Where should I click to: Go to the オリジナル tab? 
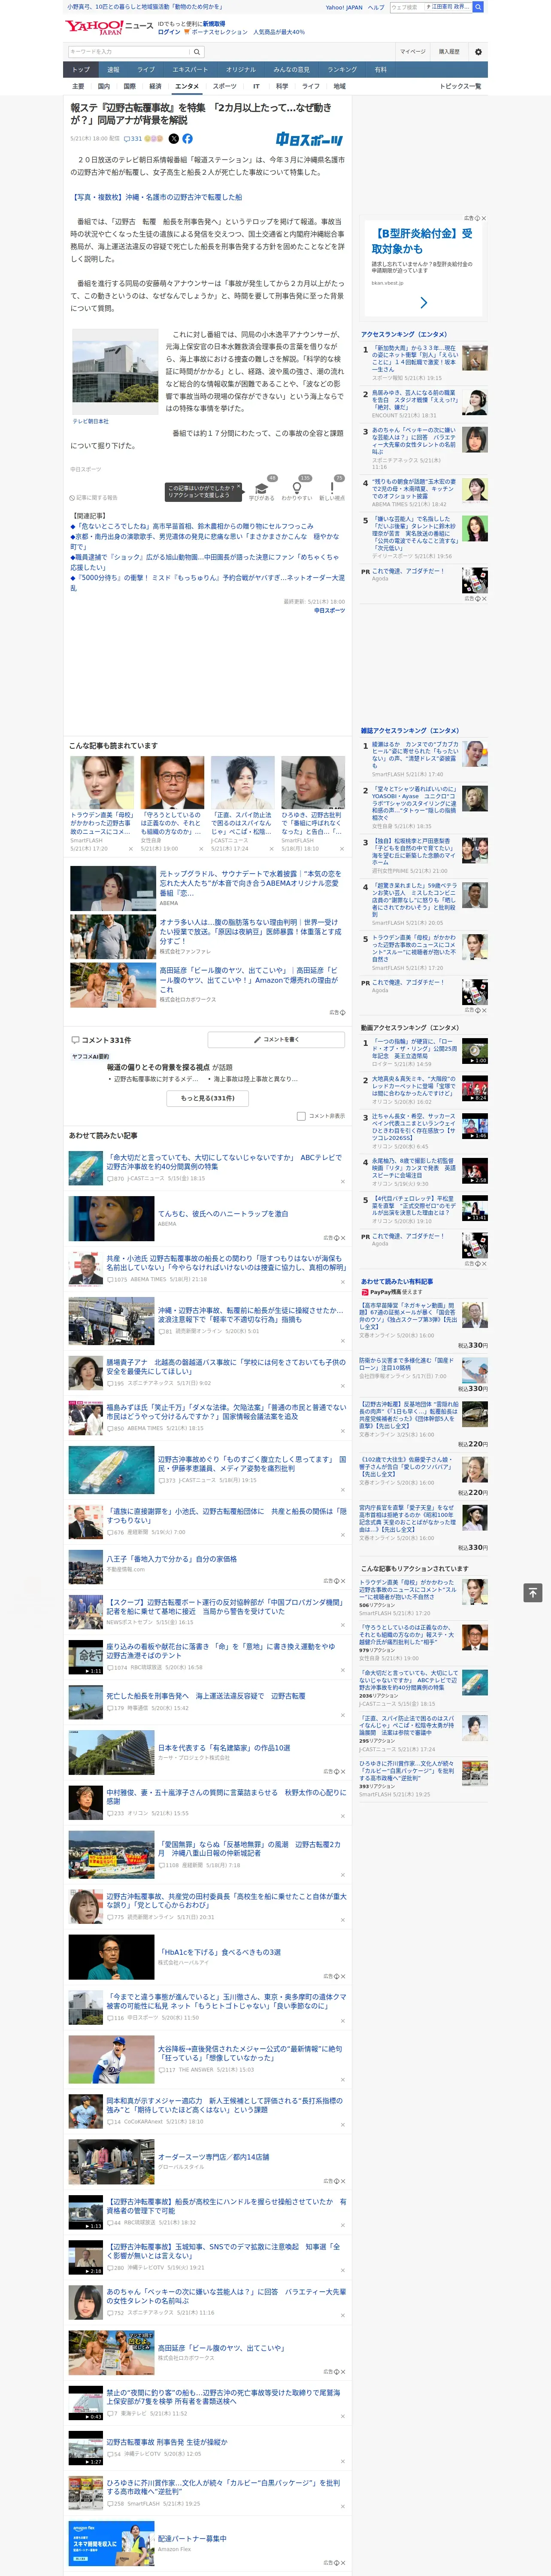241,70
